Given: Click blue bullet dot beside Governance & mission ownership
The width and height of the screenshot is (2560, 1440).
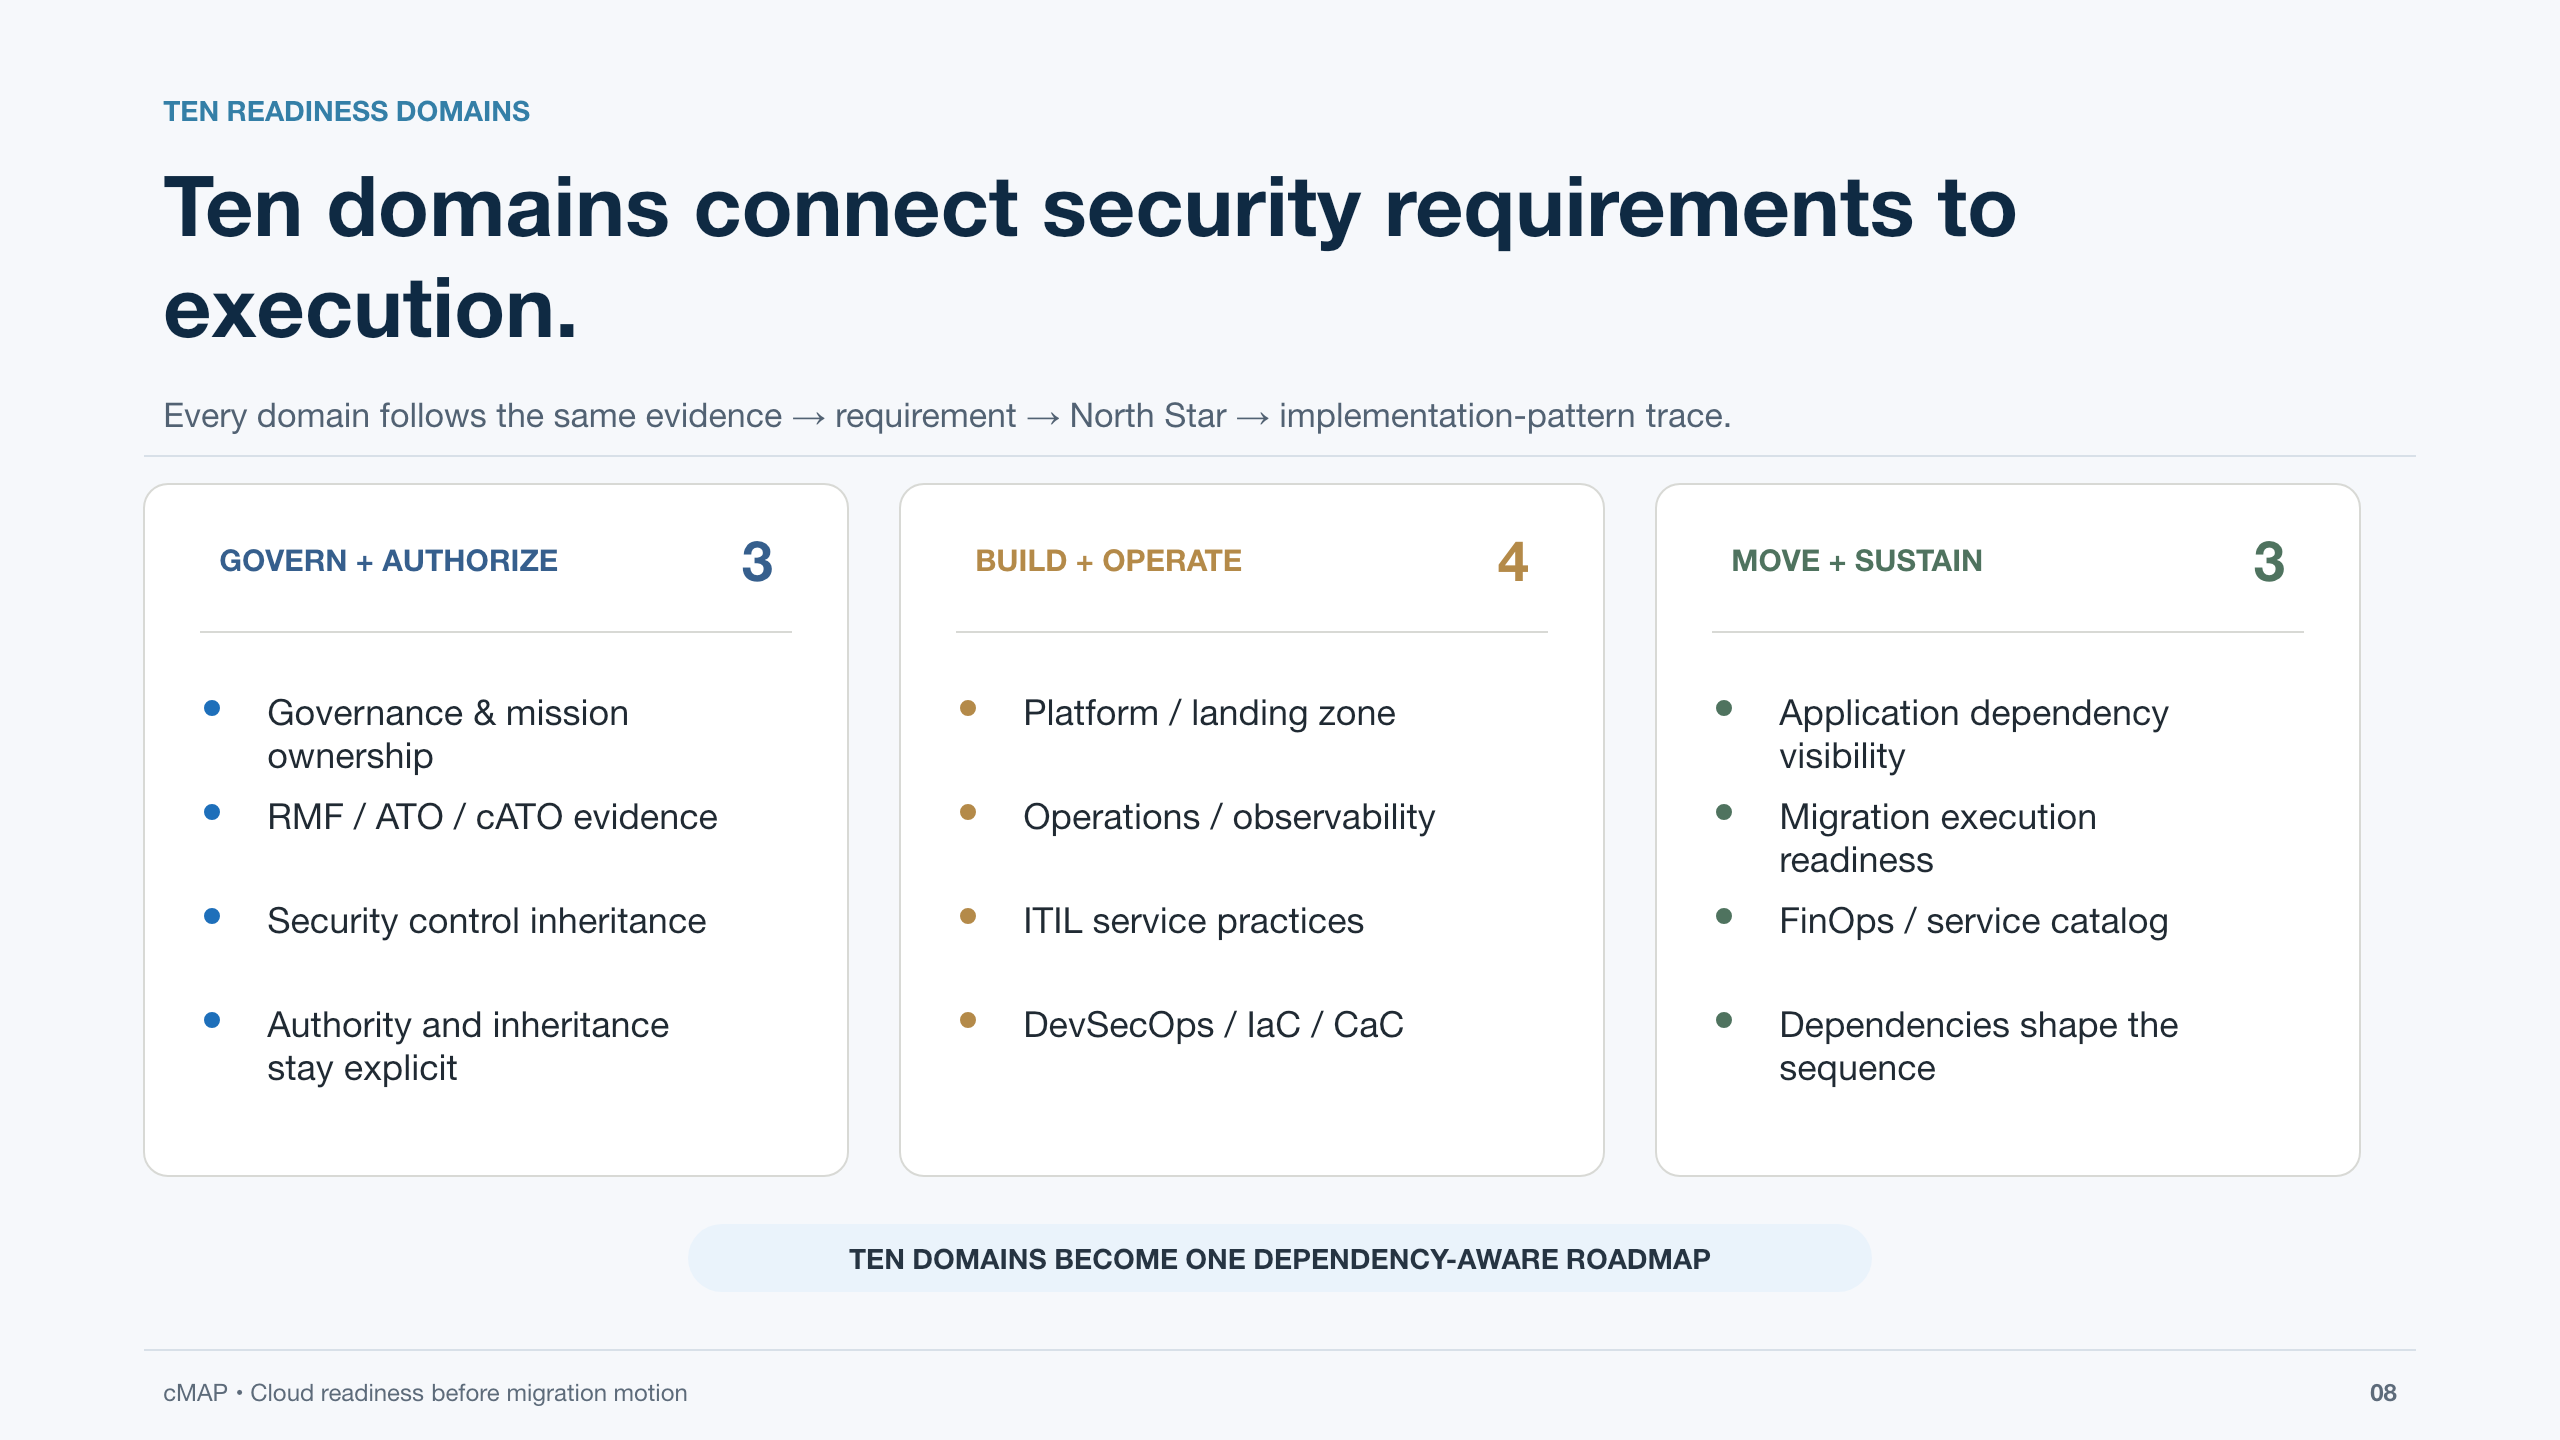Looking at the screenshot, I should [x=212, y=709].
